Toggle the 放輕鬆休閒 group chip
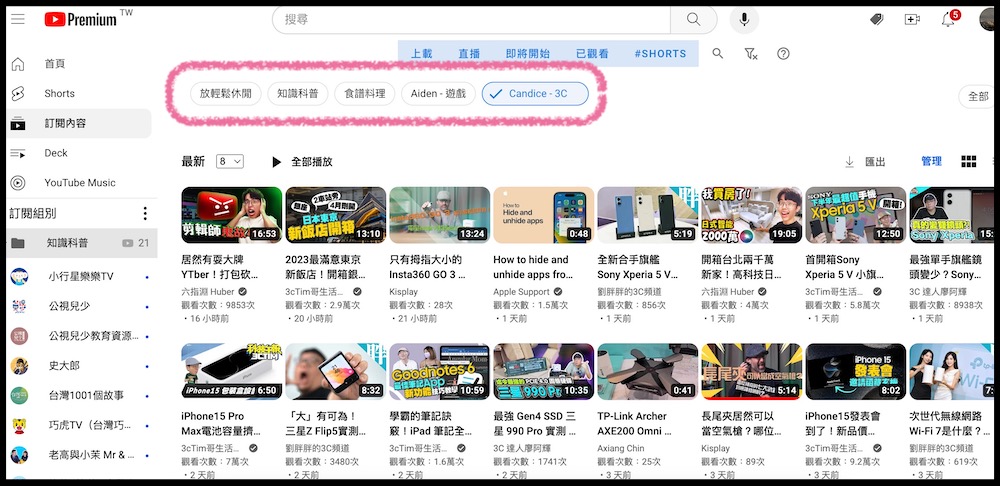 226,94
